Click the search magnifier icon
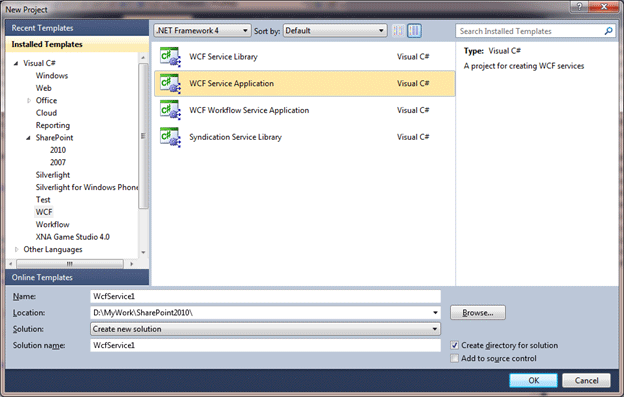 (x=608, y=31)
